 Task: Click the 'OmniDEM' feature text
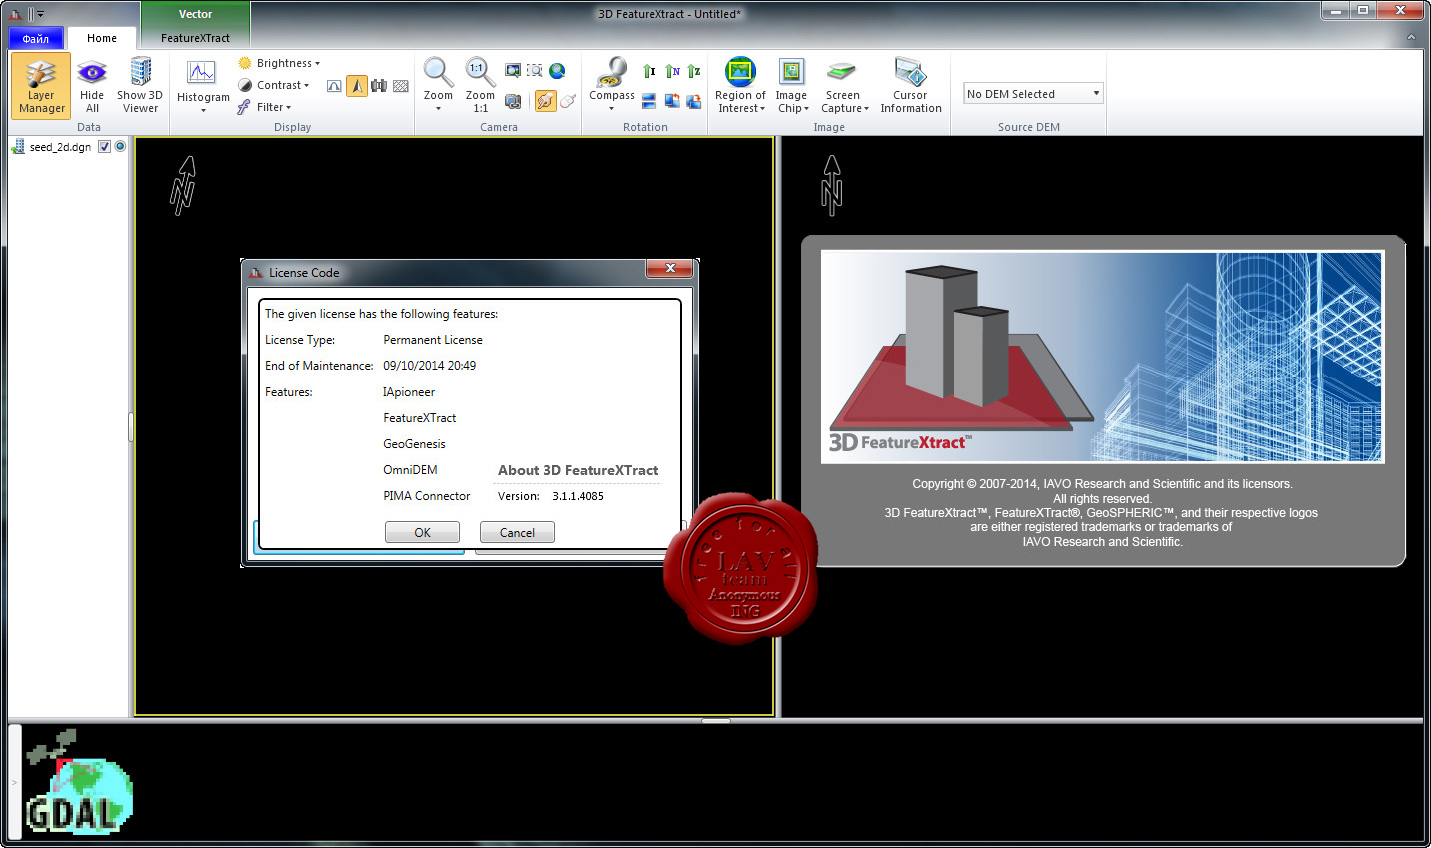[x=410, y=470]
